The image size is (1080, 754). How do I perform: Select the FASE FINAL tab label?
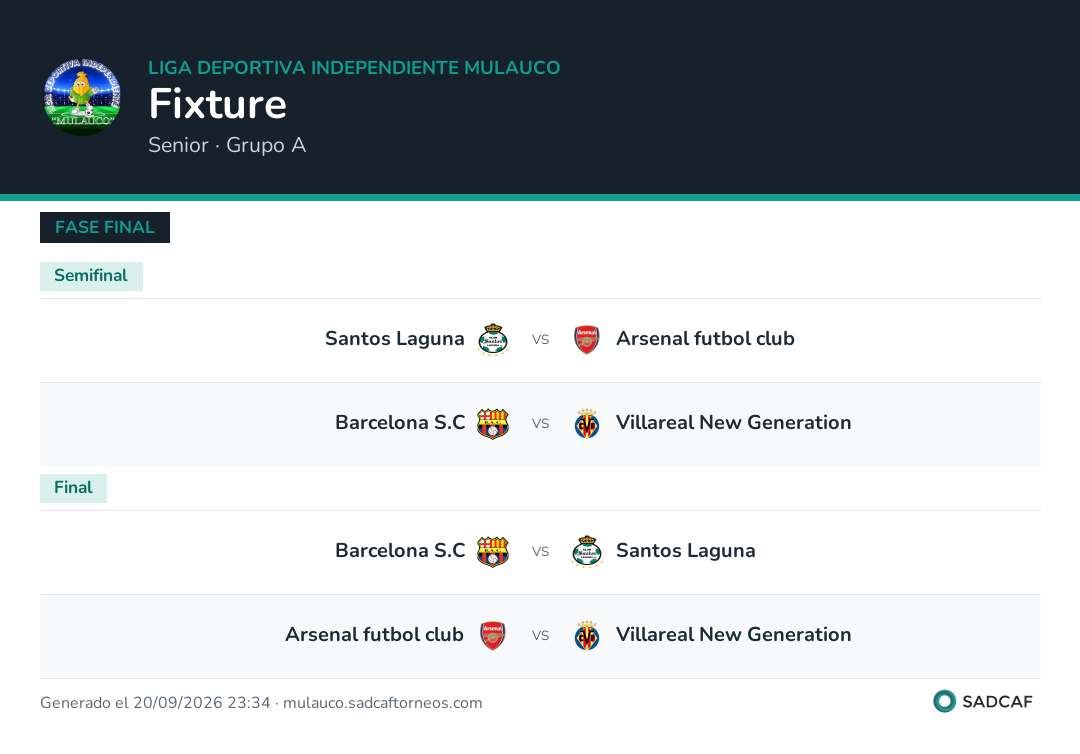(105, 227)
